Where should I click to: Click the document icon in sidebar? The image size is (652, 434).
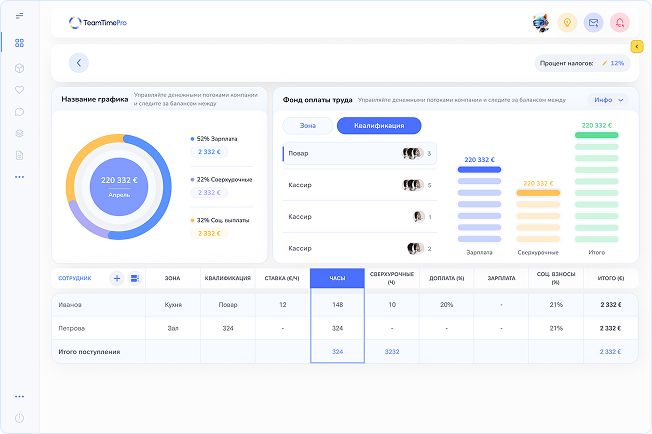point(19,155)
